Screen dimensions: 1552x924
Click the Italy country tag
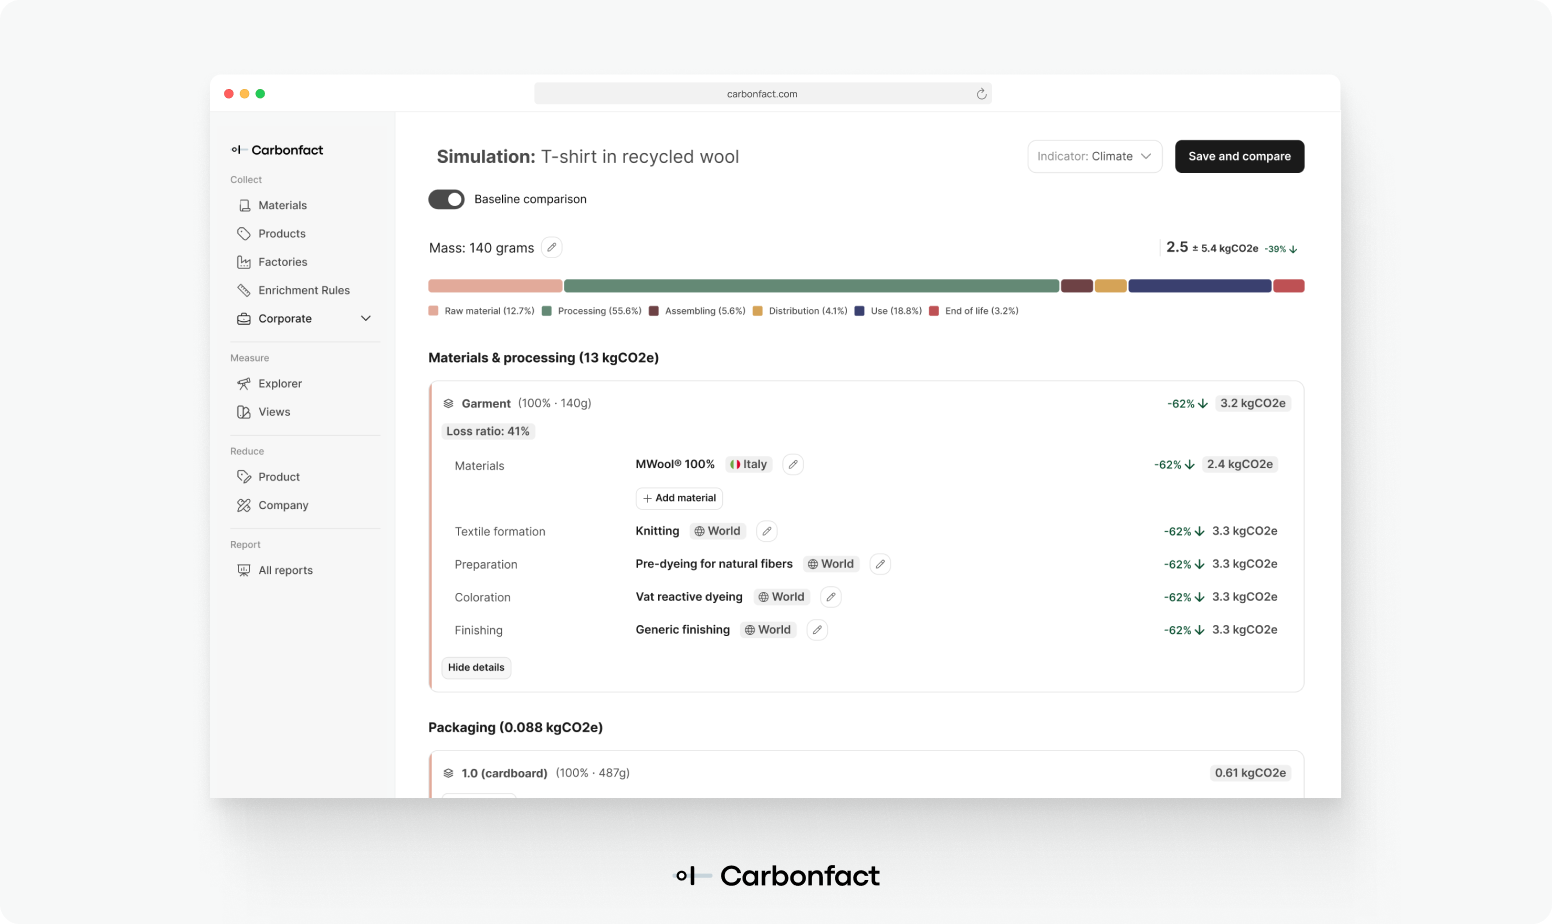click(x=749, y=464)
